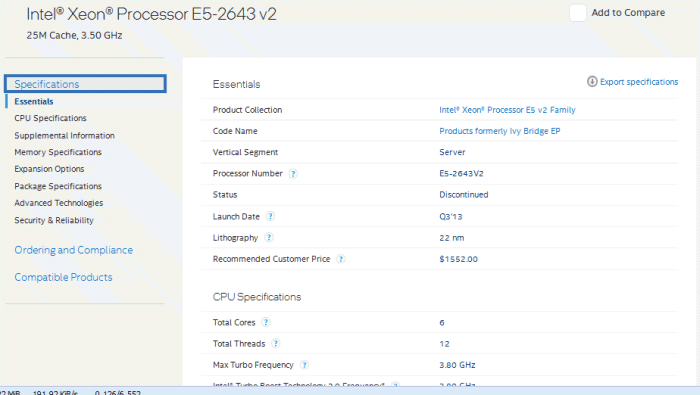The image size is (700, 395).
Task: Click the E5-2643V2 processor number value
Action: (x=461, y=174)
